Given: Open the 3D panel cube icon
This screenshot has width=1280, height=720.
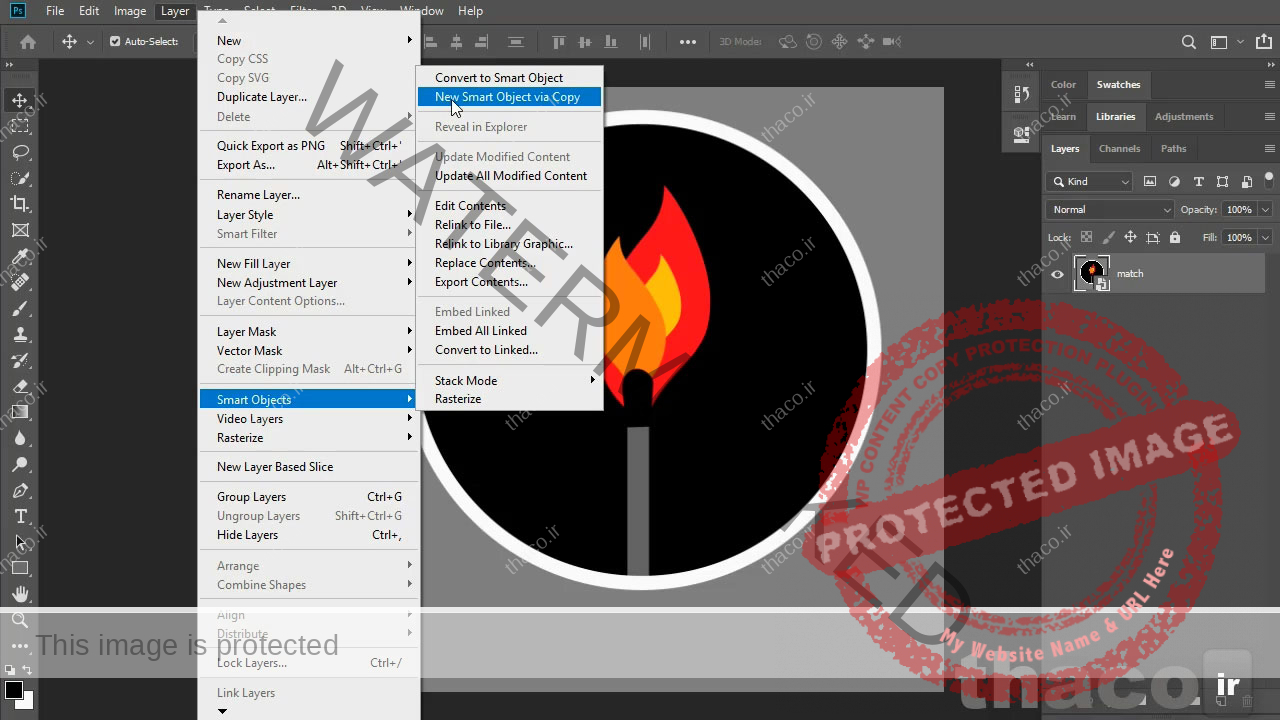Looking at the screenshot, I should 1021,132.
